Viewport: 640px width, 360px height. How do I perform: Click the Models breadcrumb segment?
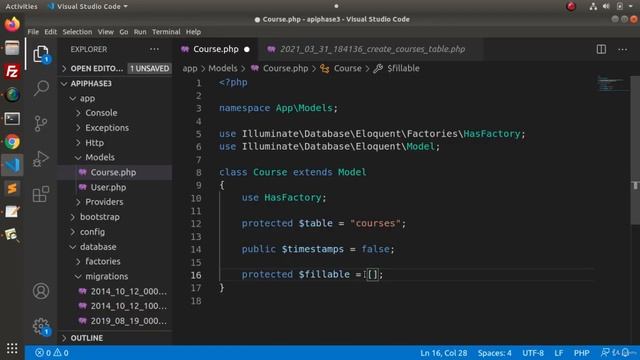[x=223, y=69]
